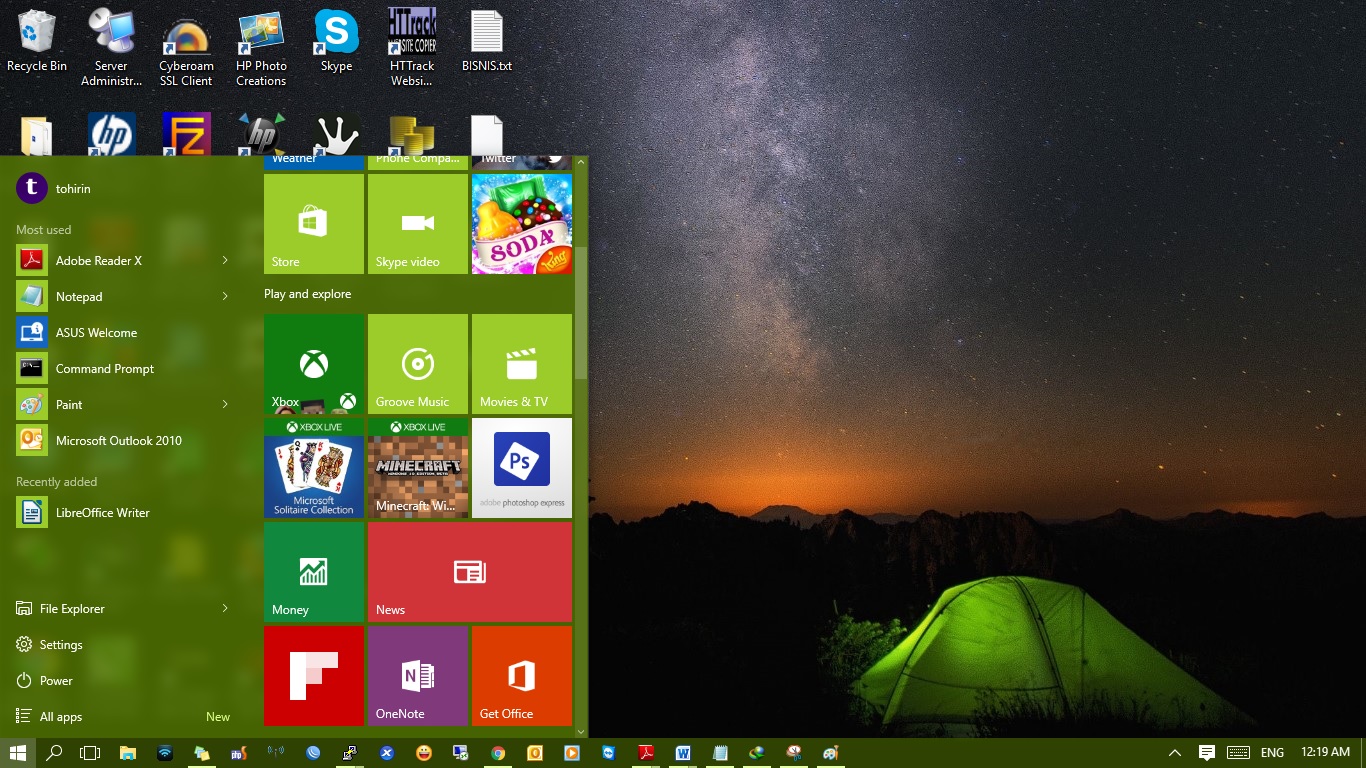Image resolution: width=1366 pixels, height=768 pixels.
Task: Click scrollbar down arrow in Start tiles
Action: 580,732
